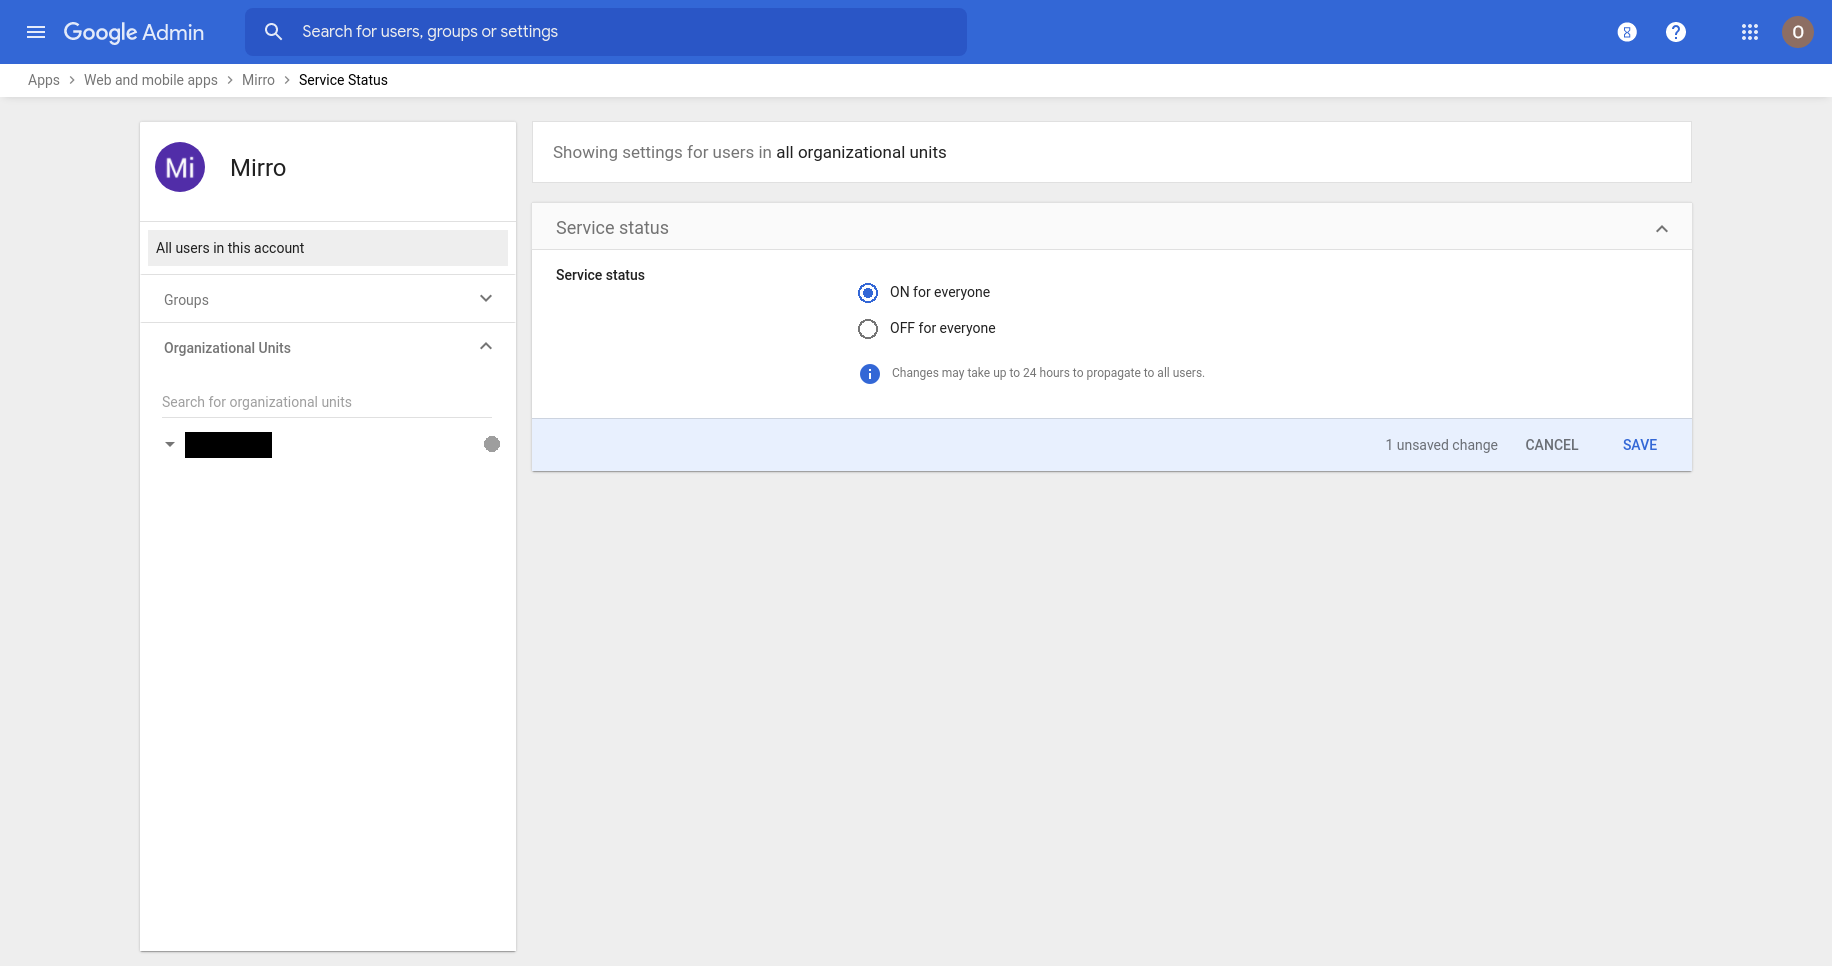Focus Search for organizational units field
Viewport: 1832px width, 966px height.
327,402
